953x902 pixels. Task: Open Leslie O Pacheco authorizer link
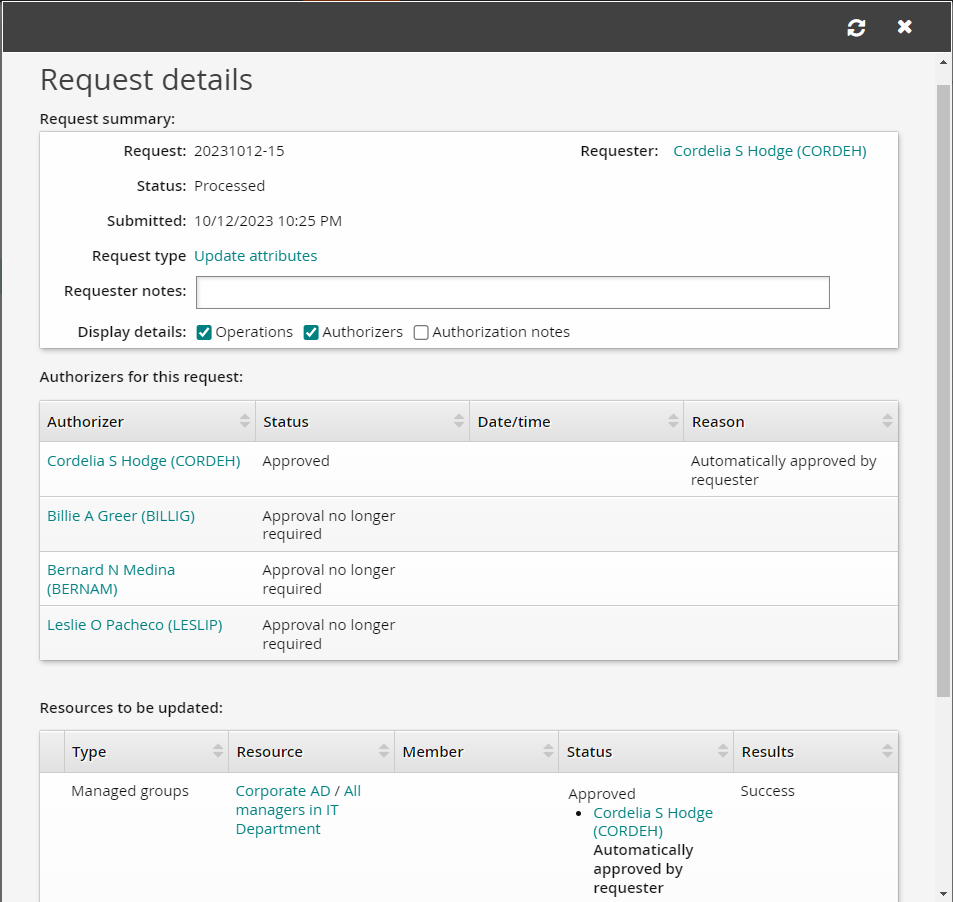pyautogui.click(x=134, y=625)
